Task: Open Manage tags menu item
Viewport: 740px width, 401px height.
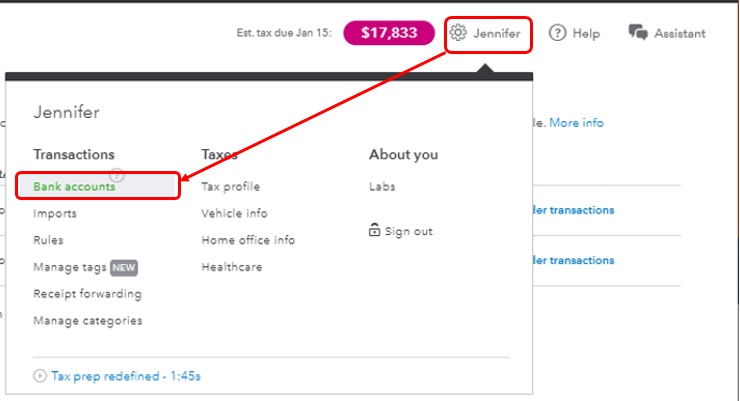Action: coord(70,267)
